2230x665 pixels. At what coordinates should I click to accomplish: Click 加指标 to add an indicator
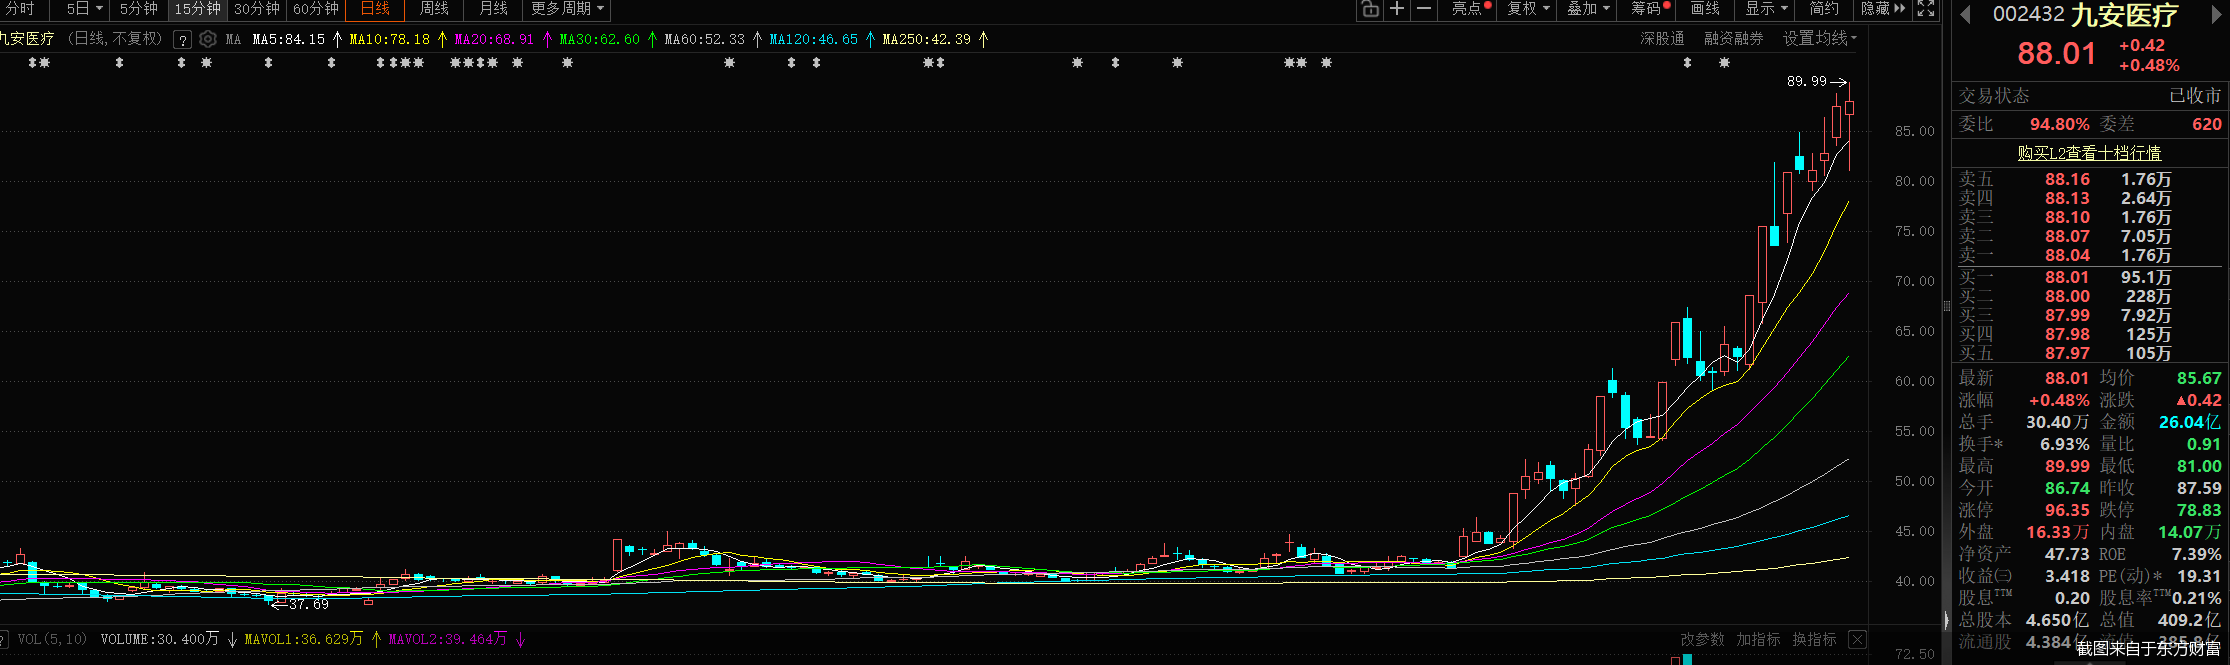tap(1758, 639)
